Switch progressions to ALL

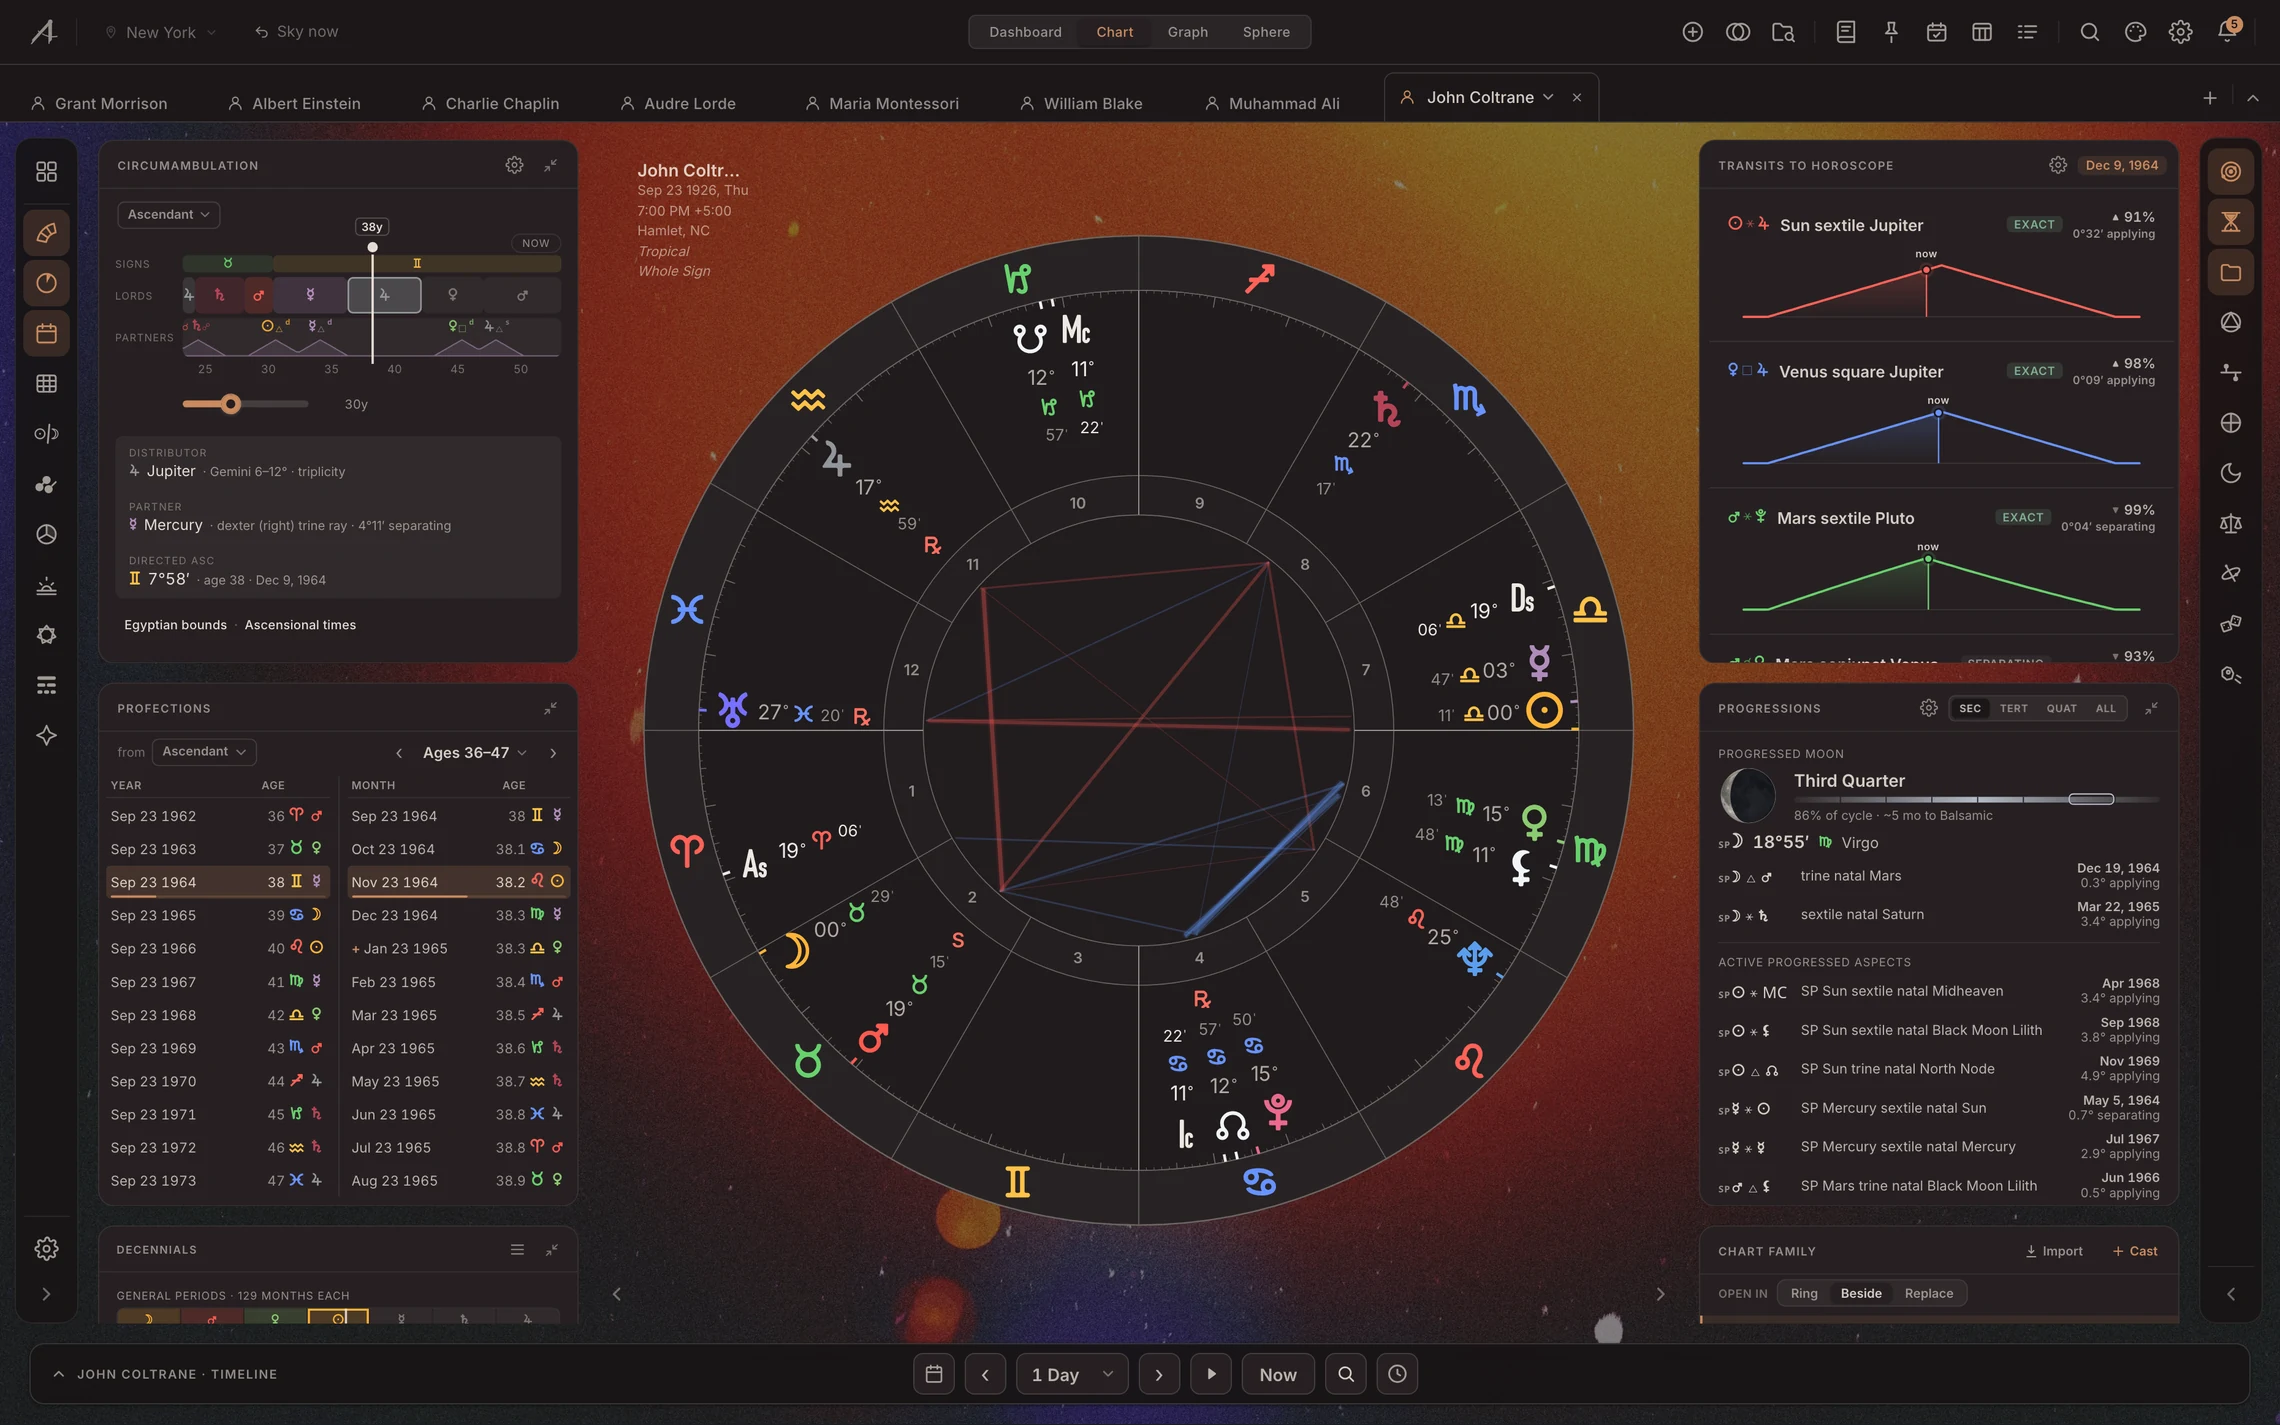pos(2106,709)
